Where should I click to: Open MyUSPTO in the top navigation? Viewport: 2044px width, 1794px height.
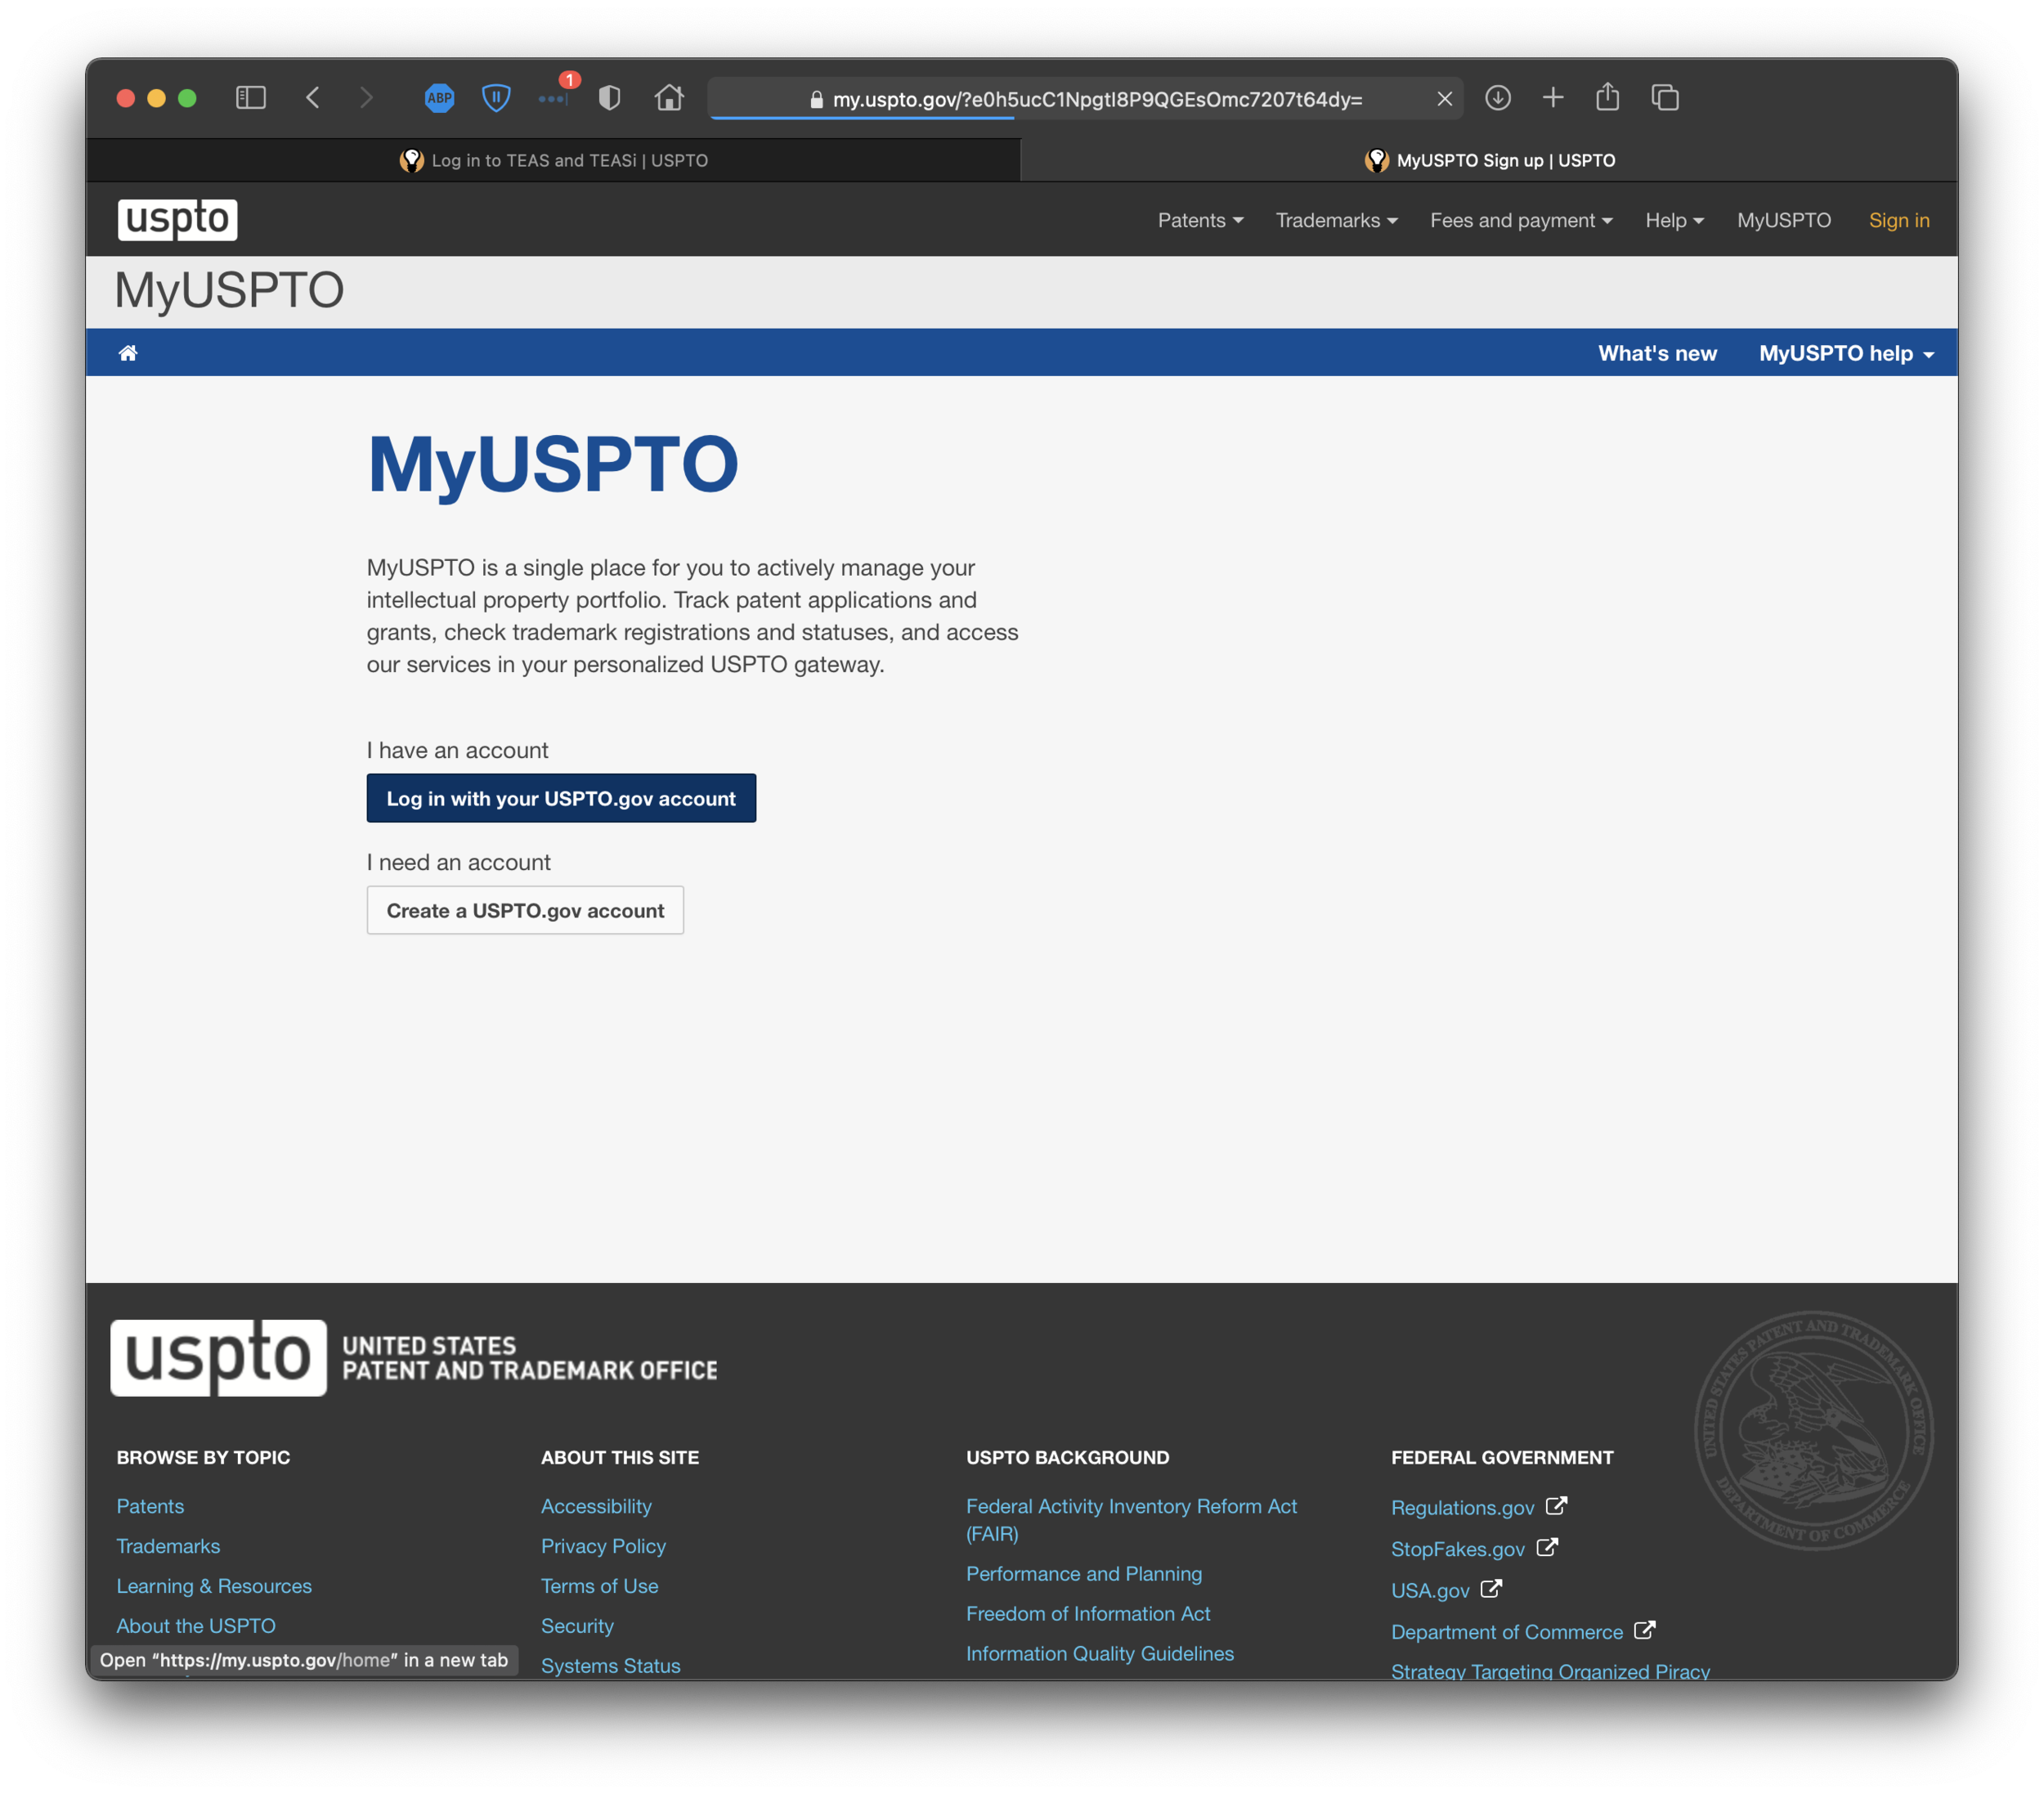tap(1784, 220)
